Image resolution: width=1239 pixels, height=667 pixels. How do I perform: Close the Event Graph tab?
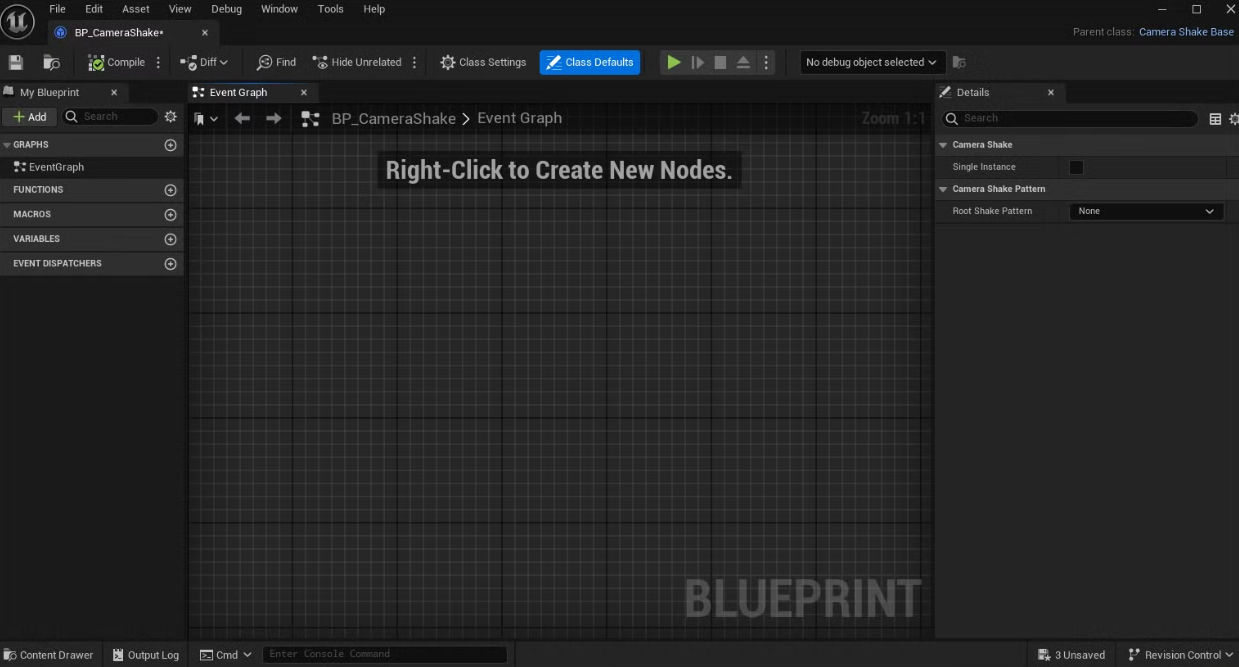coord(304,92)
